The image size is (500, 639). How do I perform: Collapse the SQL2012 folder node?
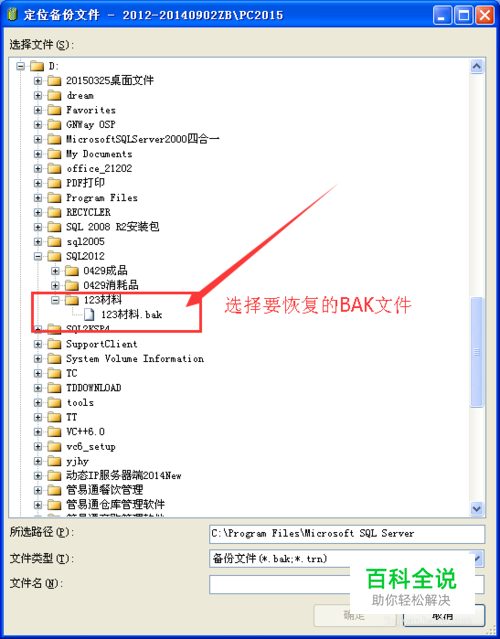[38, 256]
